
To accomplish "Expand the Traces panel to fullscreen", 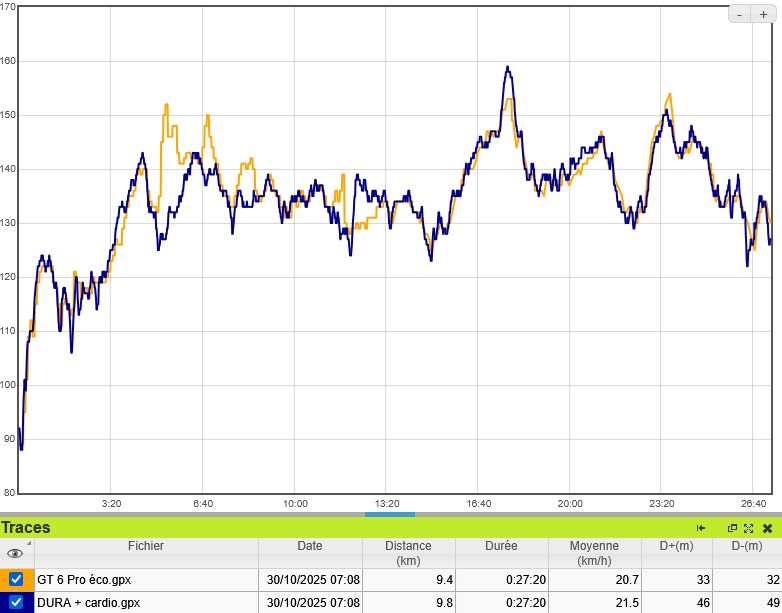I will pyautogui.click(x=748, y=528).
